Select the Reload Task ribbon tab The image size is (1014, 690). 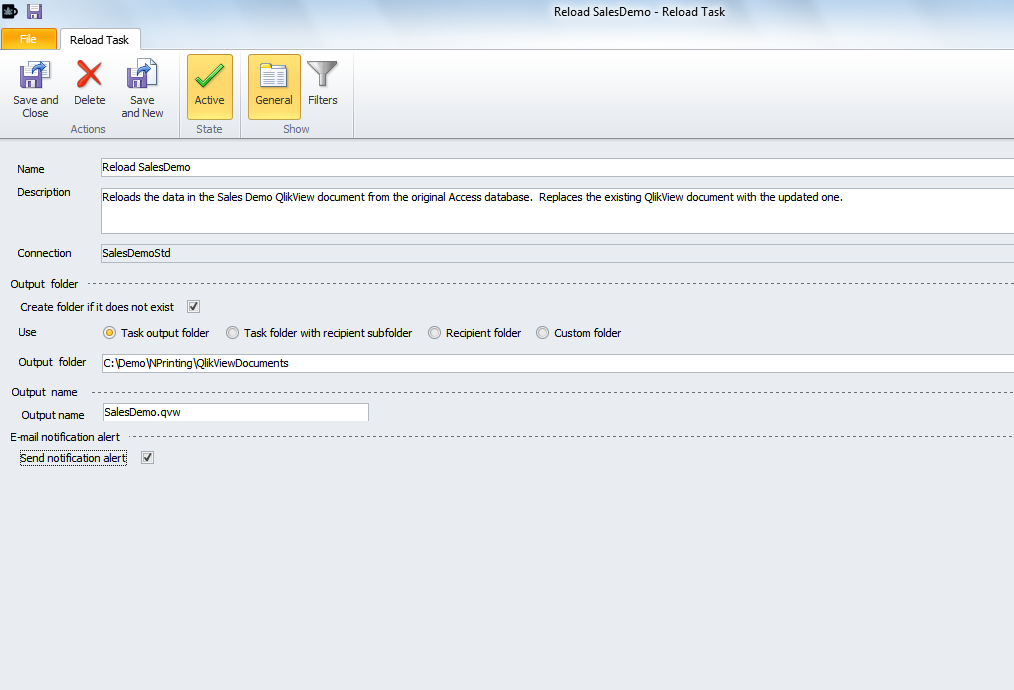(x=100, y=39)
